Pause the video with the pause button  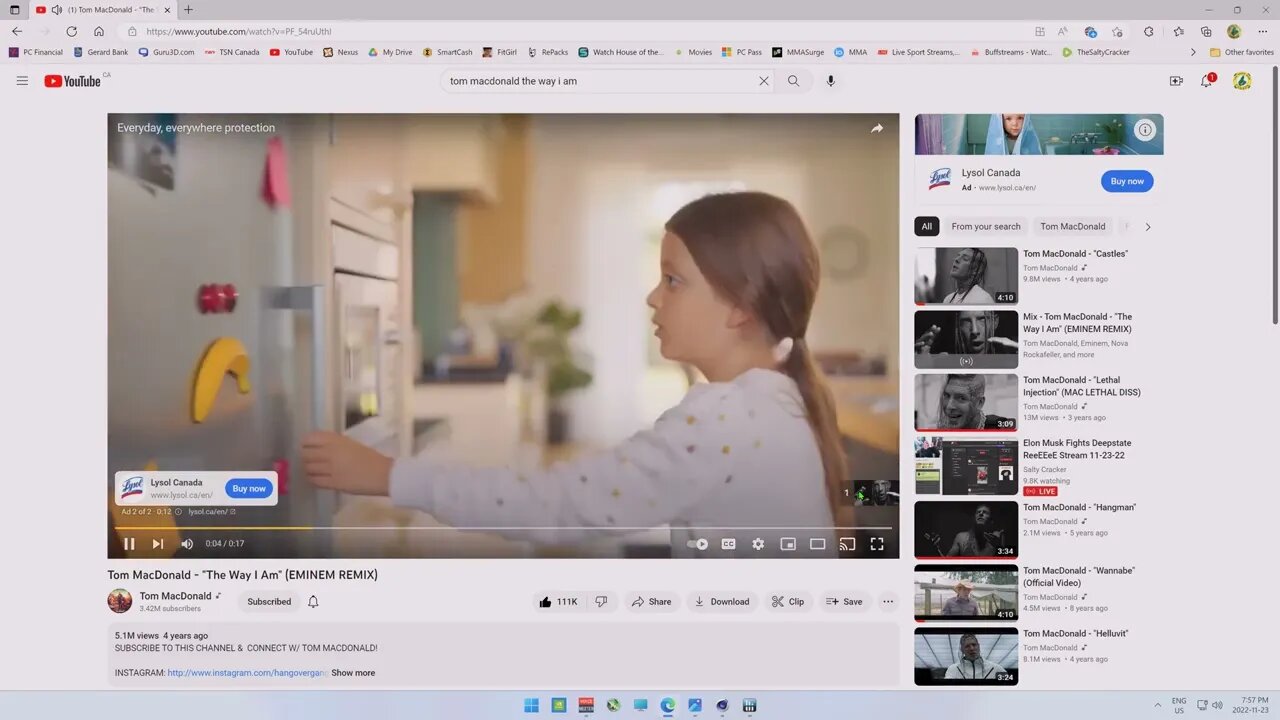(129, 544)
